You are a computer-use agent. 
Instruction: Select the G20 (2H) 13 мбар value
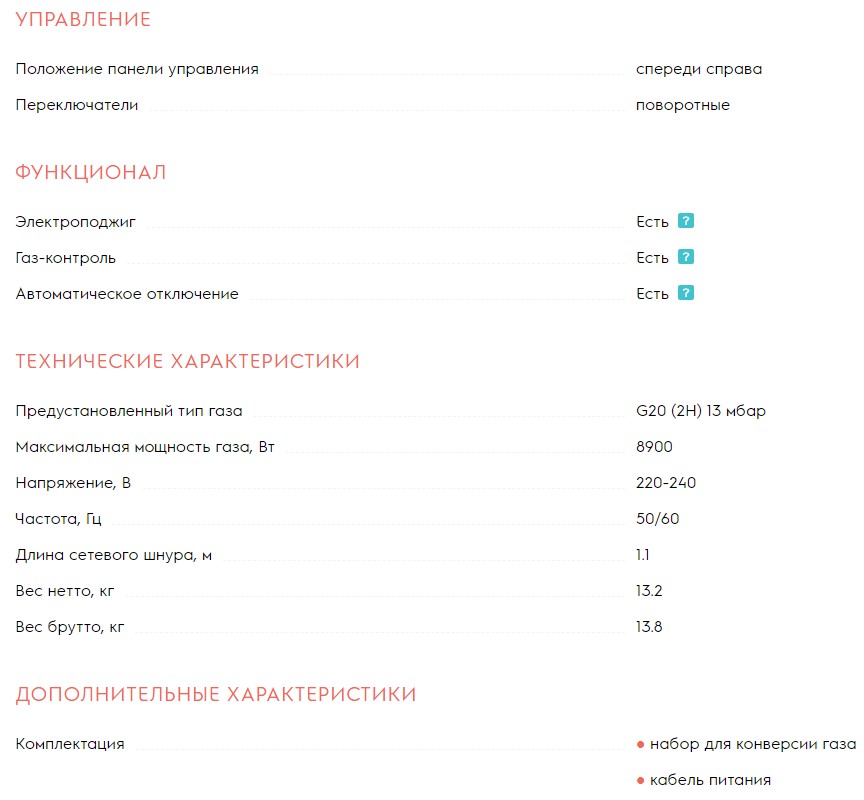701,411
